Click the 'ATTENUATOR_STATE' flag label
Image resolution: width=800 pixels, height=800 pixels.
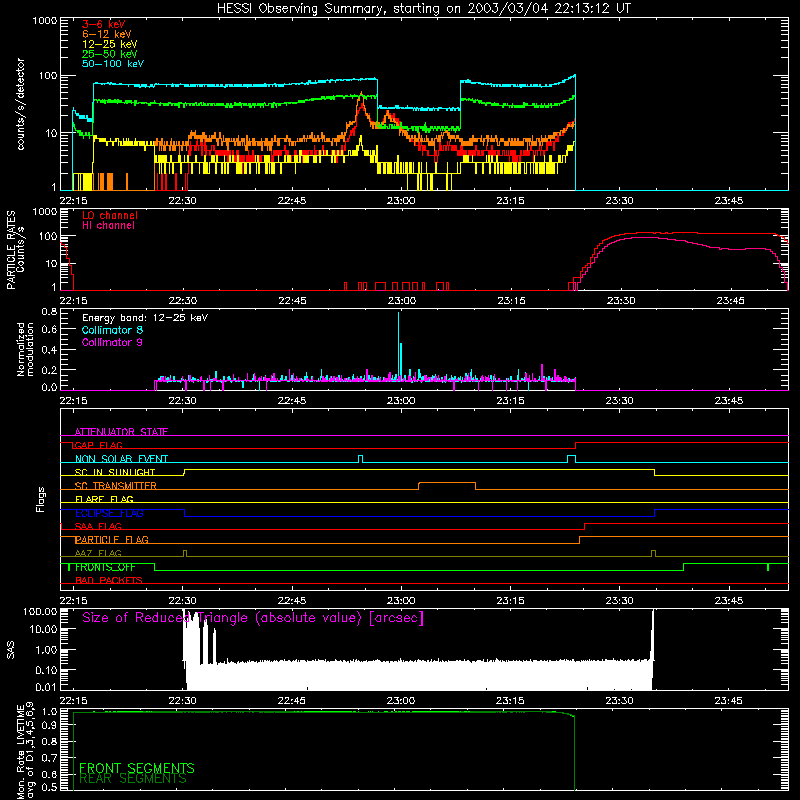[121, 432]
